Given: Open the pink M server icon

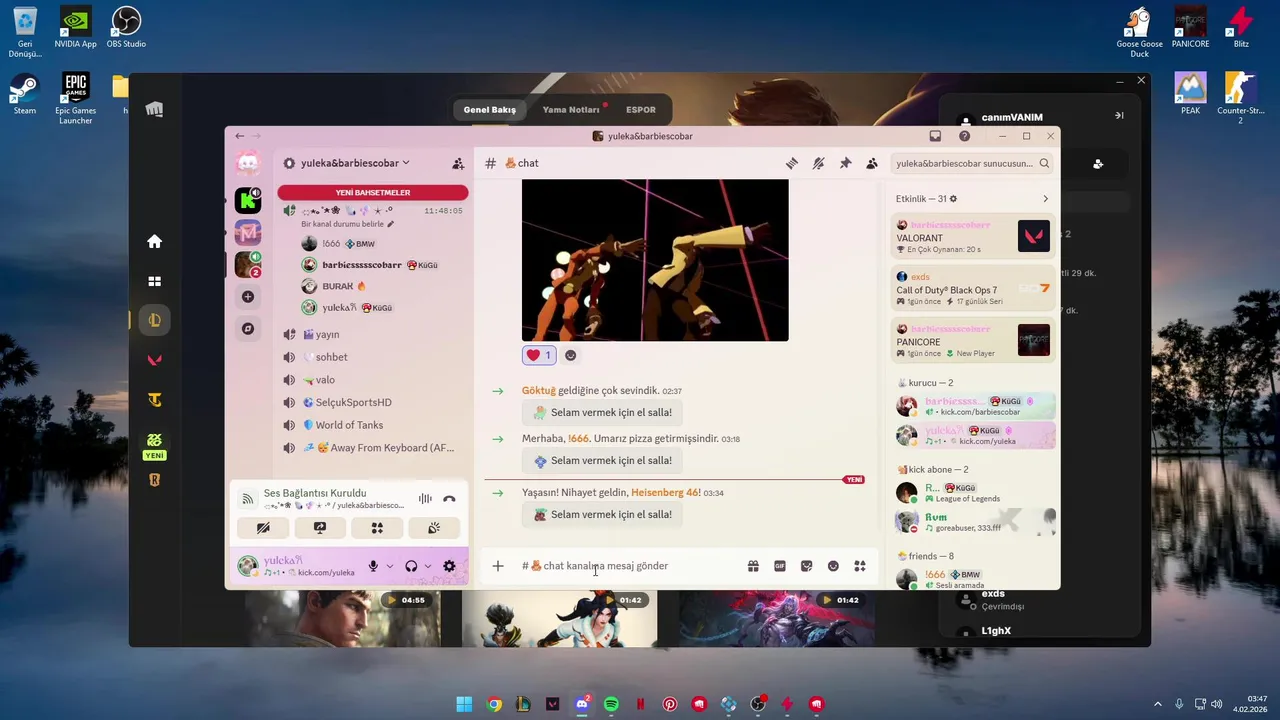Looking at the screenshot, I should click(x=248, y=233).
